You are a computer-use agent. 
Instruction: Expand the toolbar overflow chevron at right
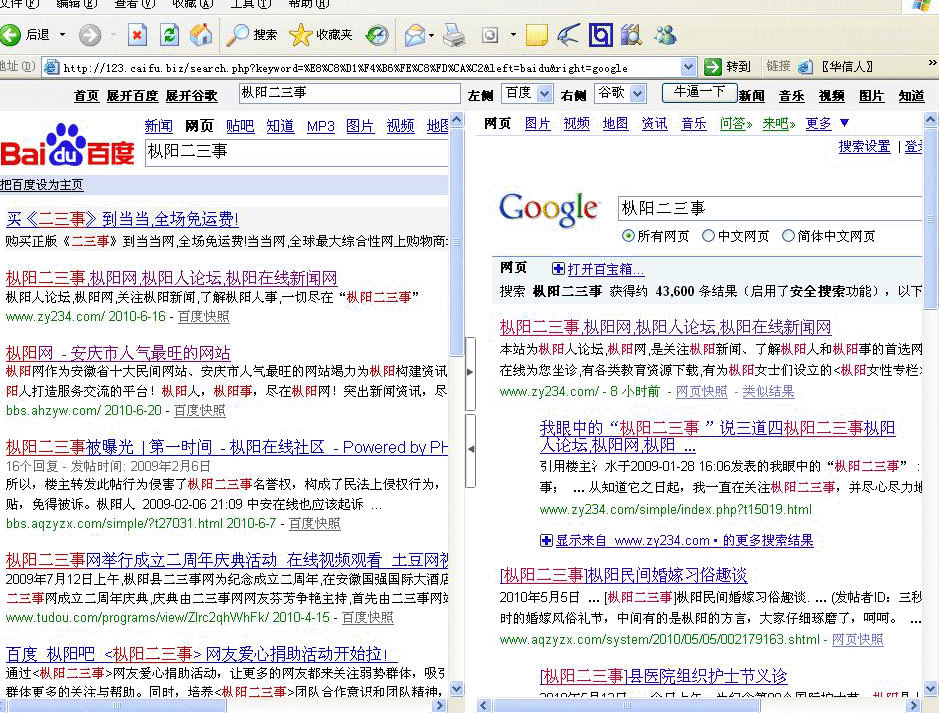932,62
